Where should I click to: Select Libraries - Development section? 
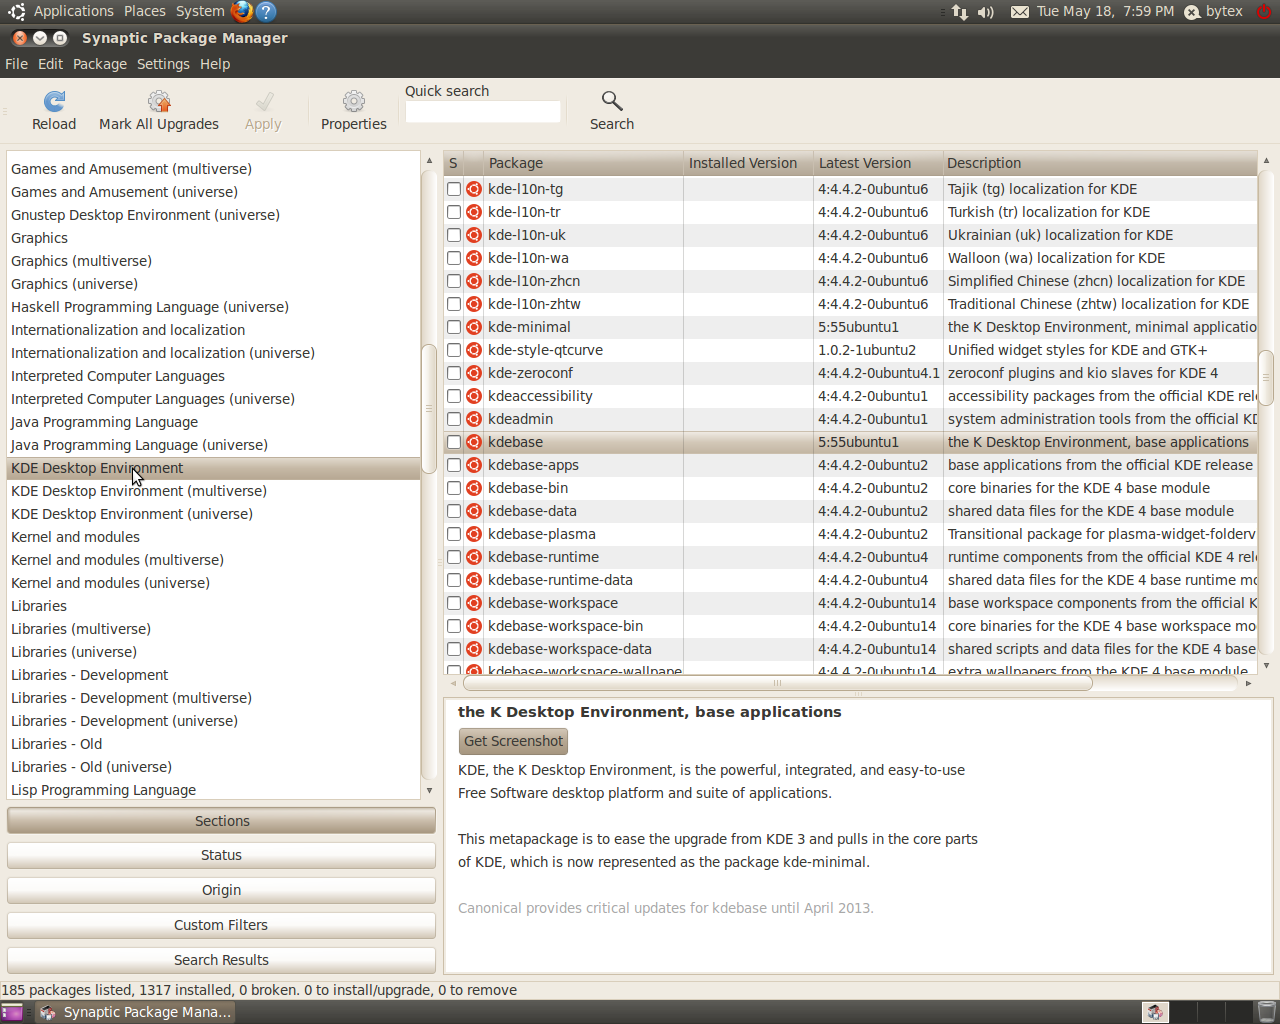click(x=90, y=675)
